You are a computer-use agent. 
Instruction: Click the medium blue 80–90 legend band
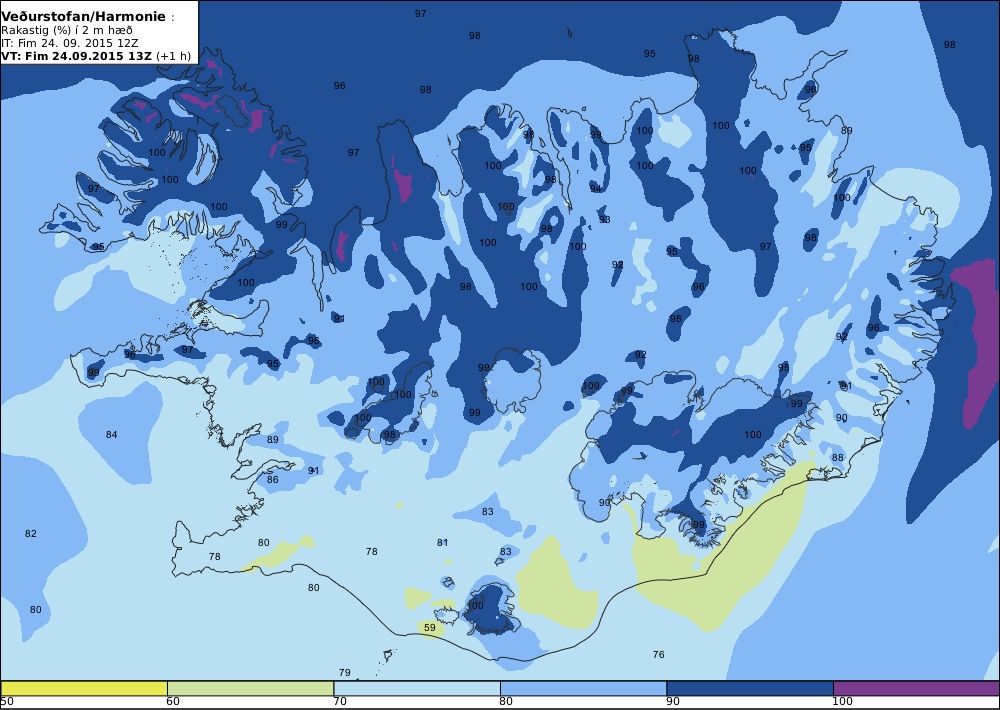[x=584, y=688]
